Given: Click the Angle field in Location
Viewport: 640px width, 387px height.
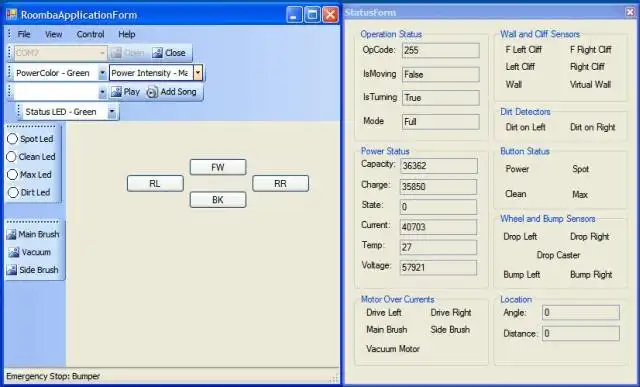Looking at the screenshot, I should 581,313.
